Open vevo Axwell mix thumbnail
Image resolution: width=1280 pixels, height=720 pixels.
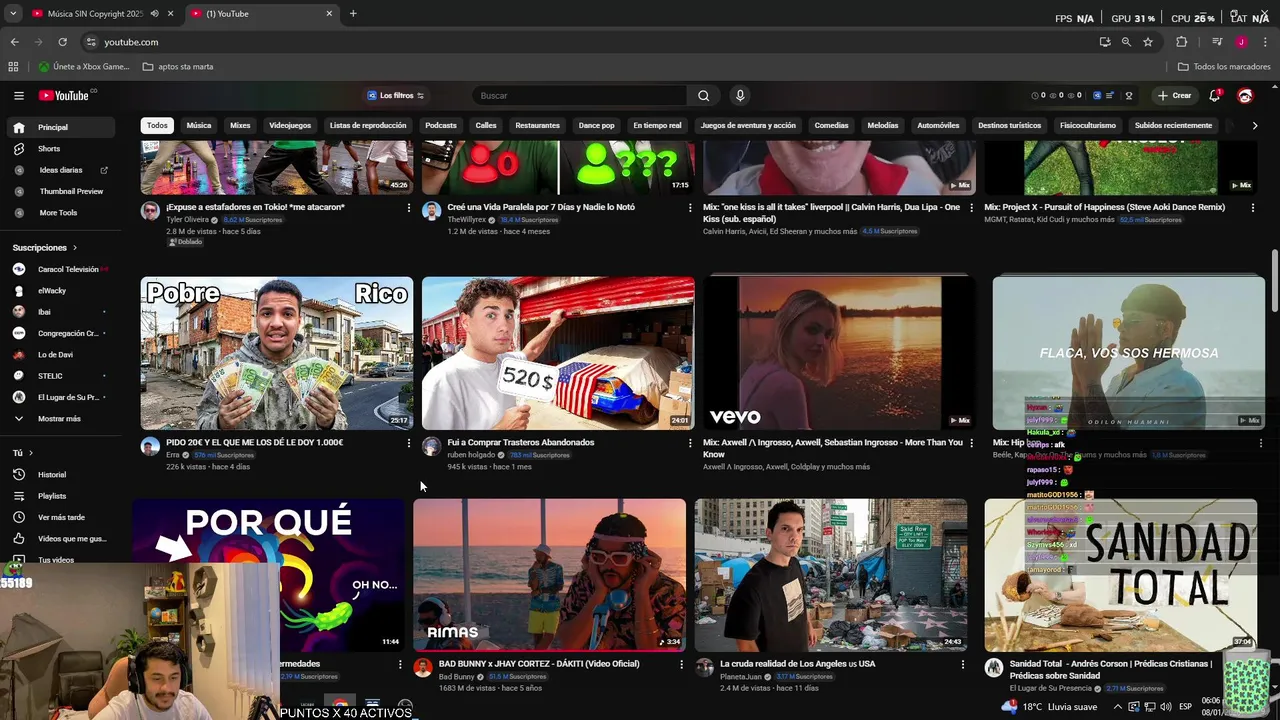point(839,353)
